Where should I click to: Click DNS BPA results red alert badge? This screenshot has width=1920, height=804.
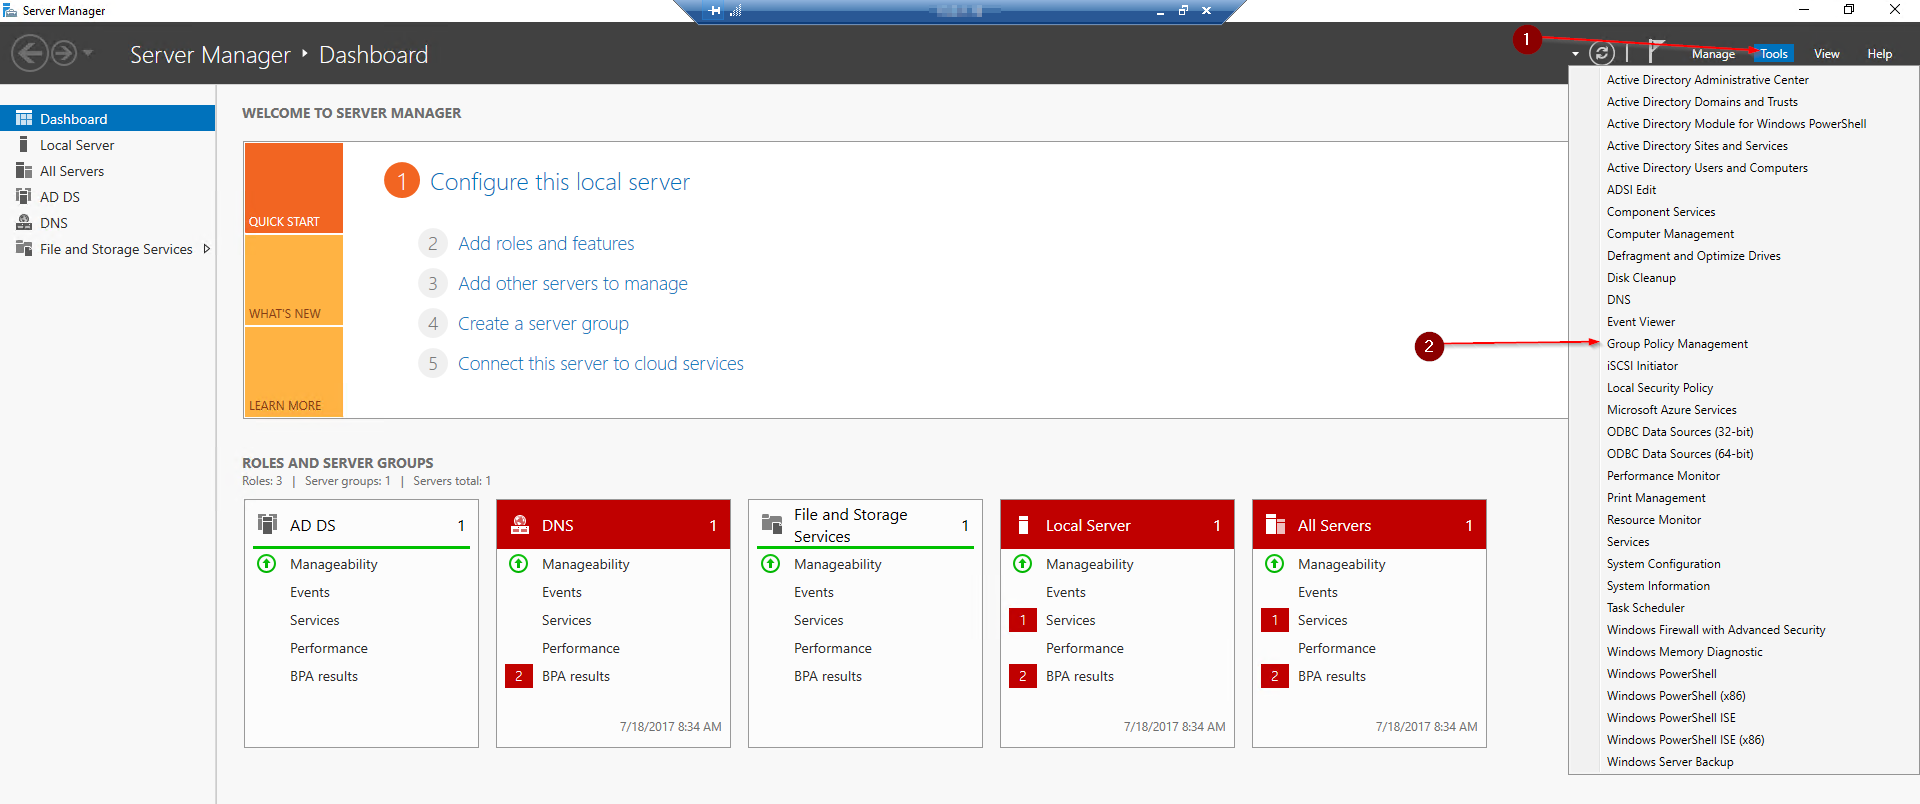(x=519, y=676)
